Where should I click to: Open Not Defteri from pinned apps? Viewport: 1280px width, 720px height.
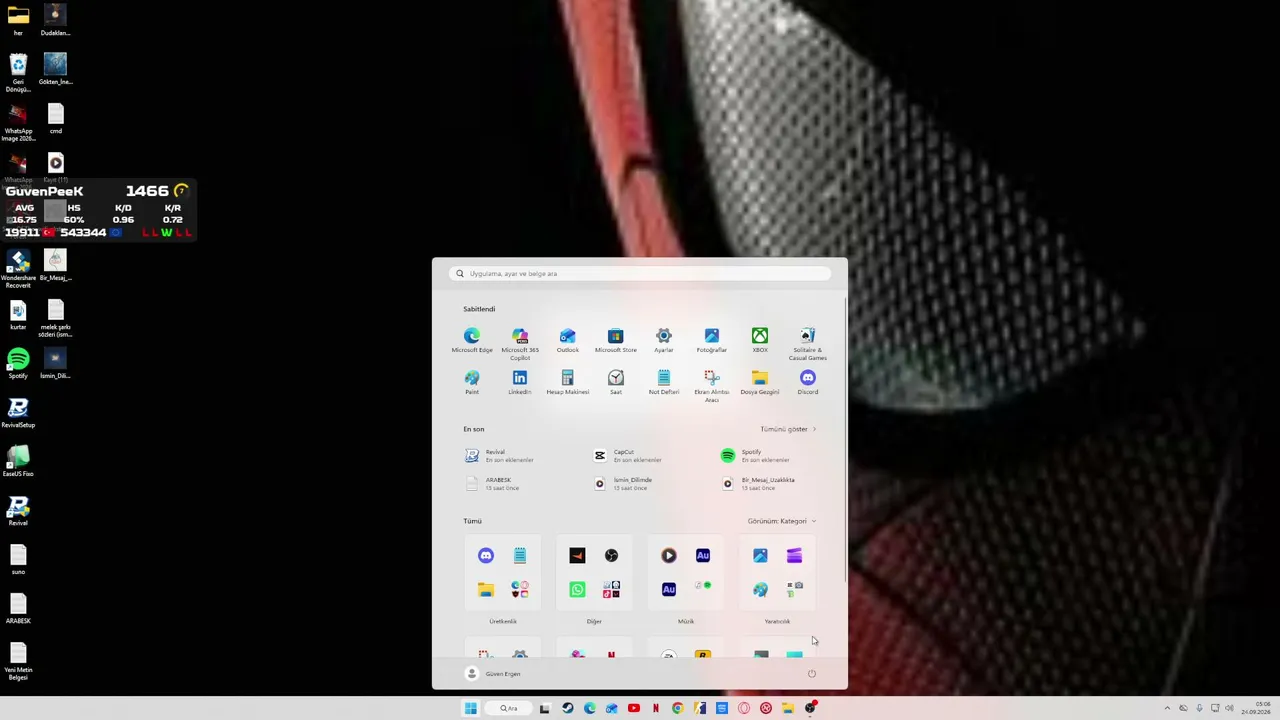pyautogui.click(x=664, y=382)
